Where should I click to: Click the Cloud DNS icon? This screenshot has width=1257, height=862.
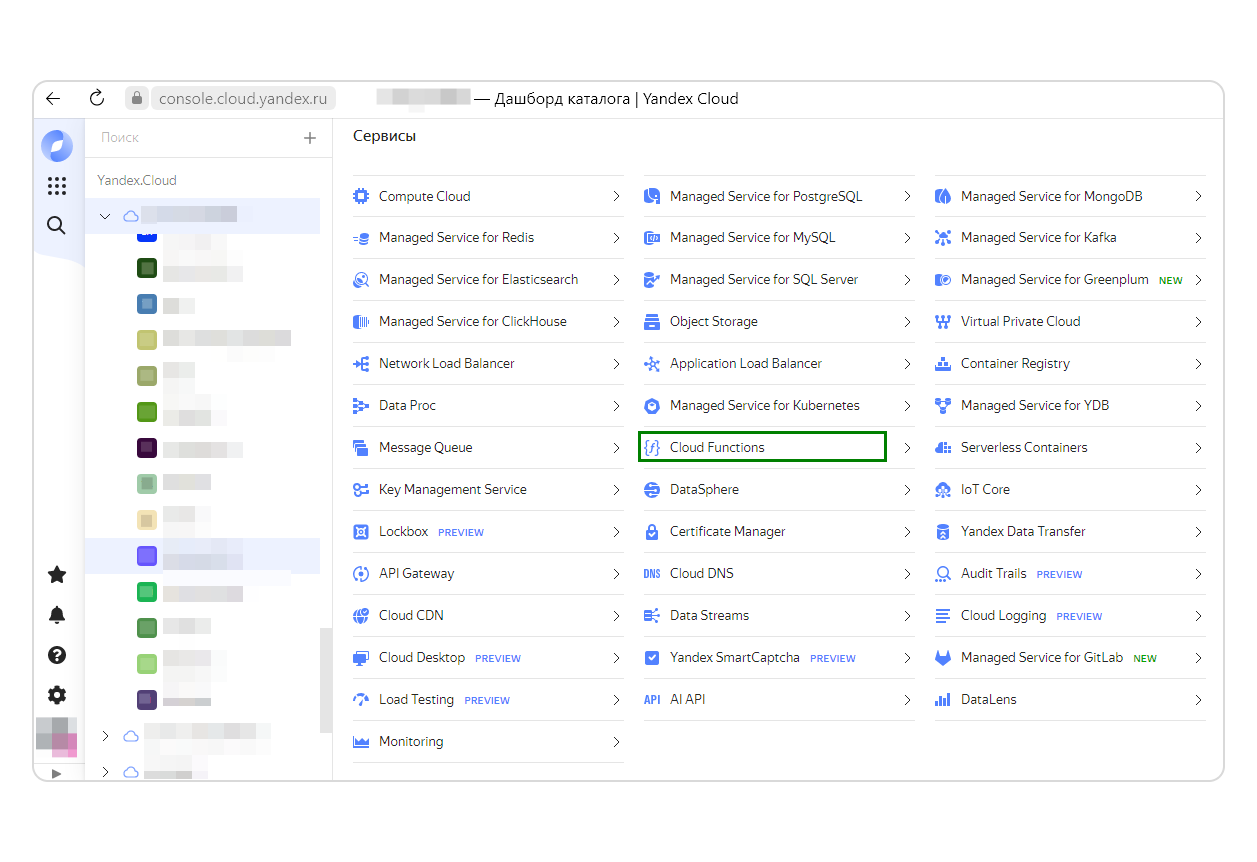click(652, 574)
